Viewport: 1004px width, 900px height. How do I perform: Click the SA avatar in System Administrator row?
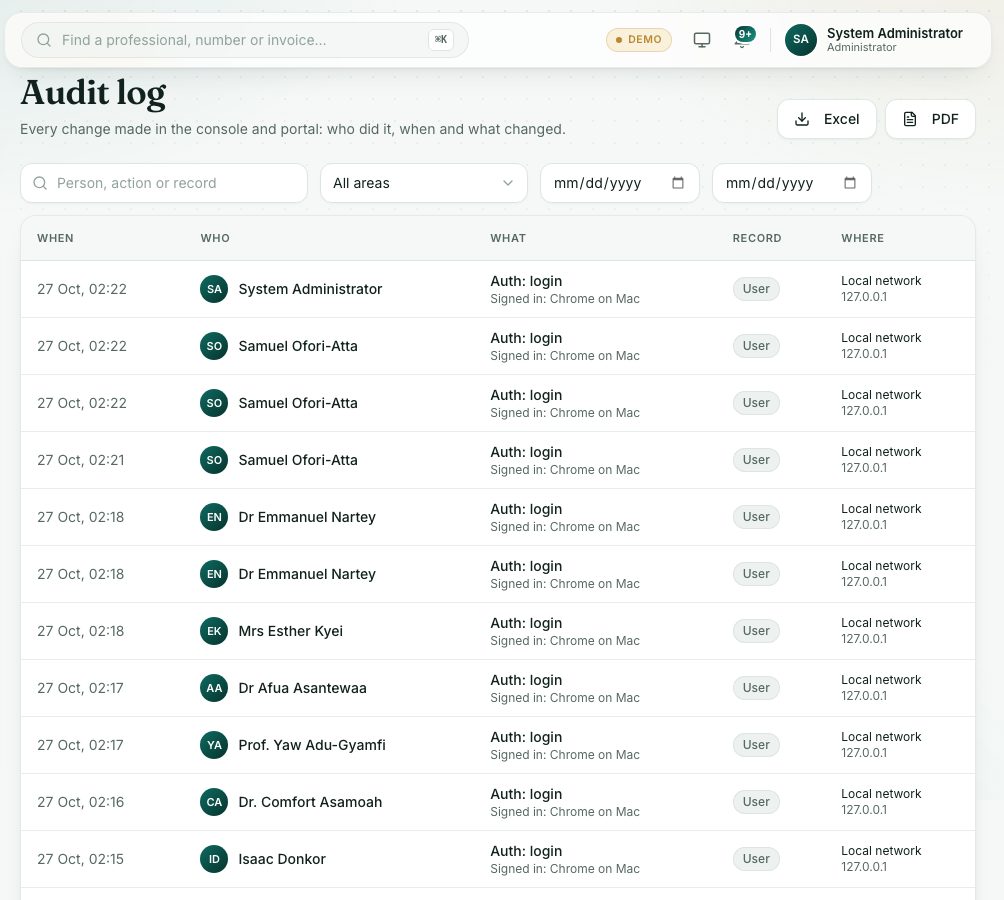(x=214, y=289)
